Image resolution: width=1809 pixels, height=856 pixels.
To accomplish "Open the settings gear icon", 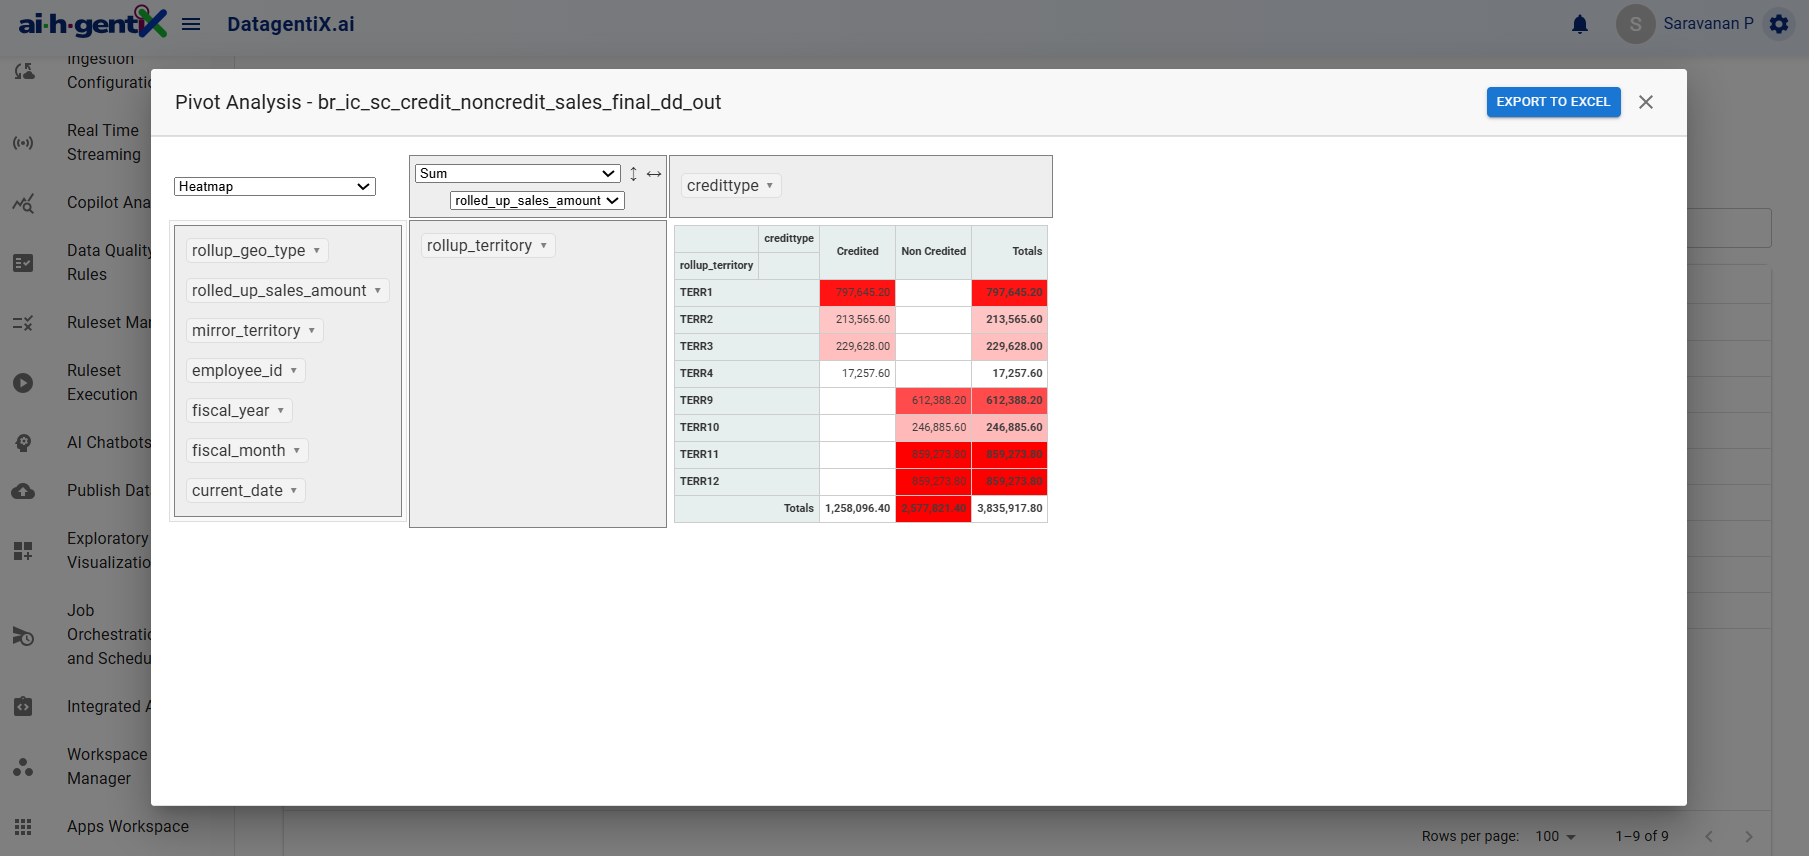I will [x=1779, y=24].
